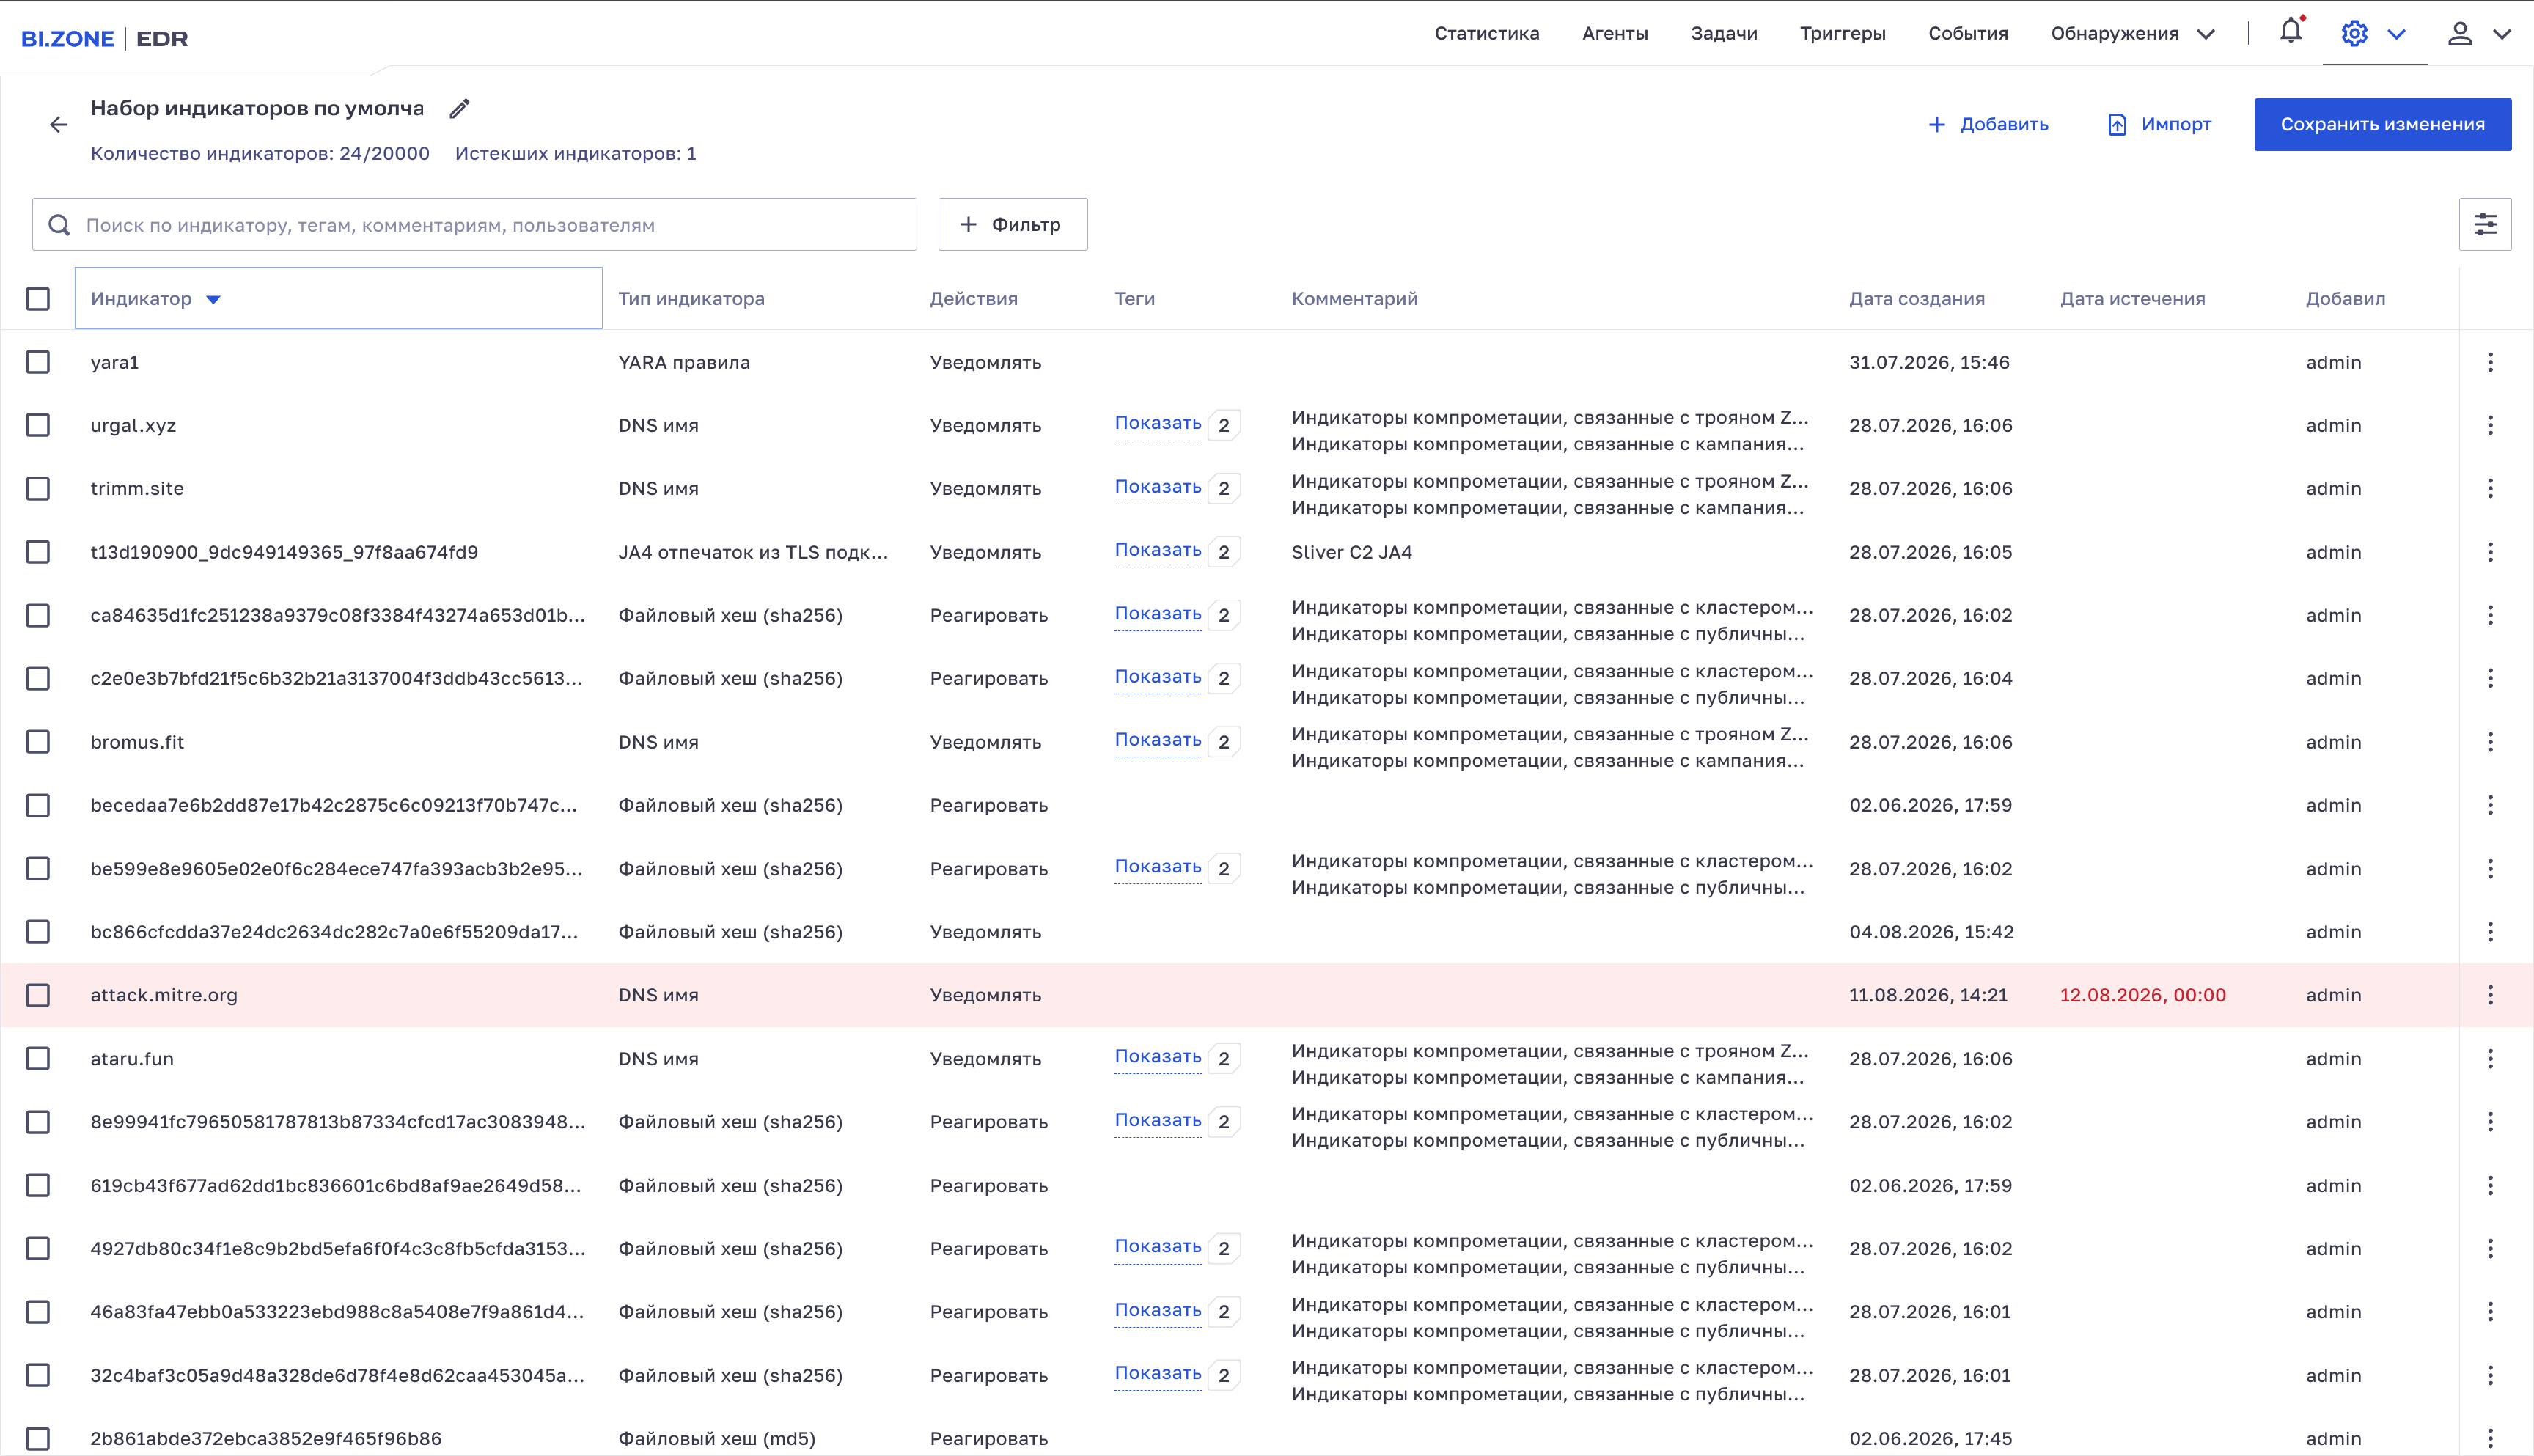Check the yara1 row checkbox

[x=38, y=362]
